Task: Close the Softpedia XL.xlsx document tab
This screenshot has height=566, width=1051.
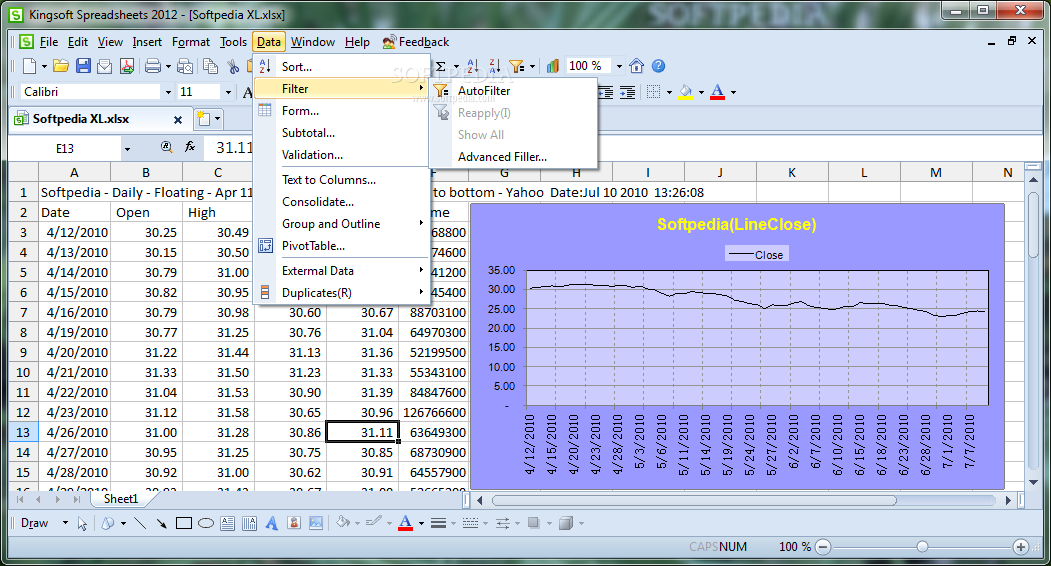Action: [178, 119]
